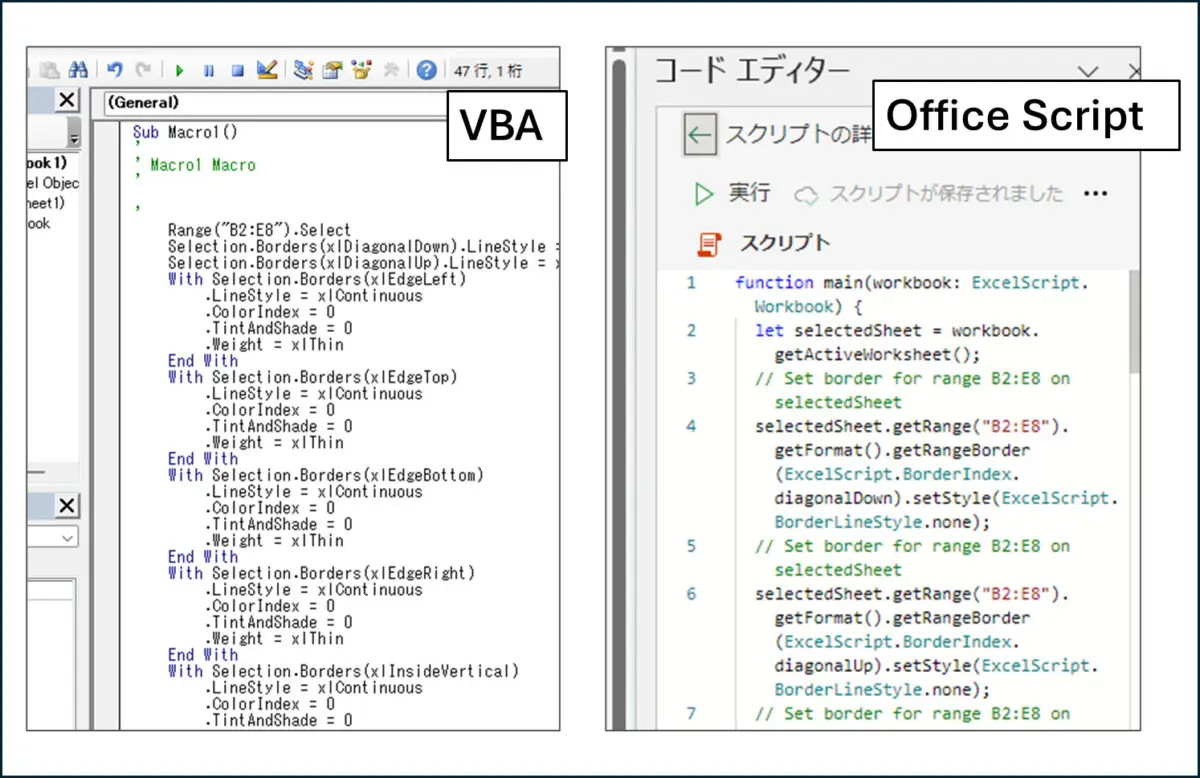The height and width of the screenshot is (778, 1200).
Task: Open the Project Explorer icon
Action: pos(300,70)
